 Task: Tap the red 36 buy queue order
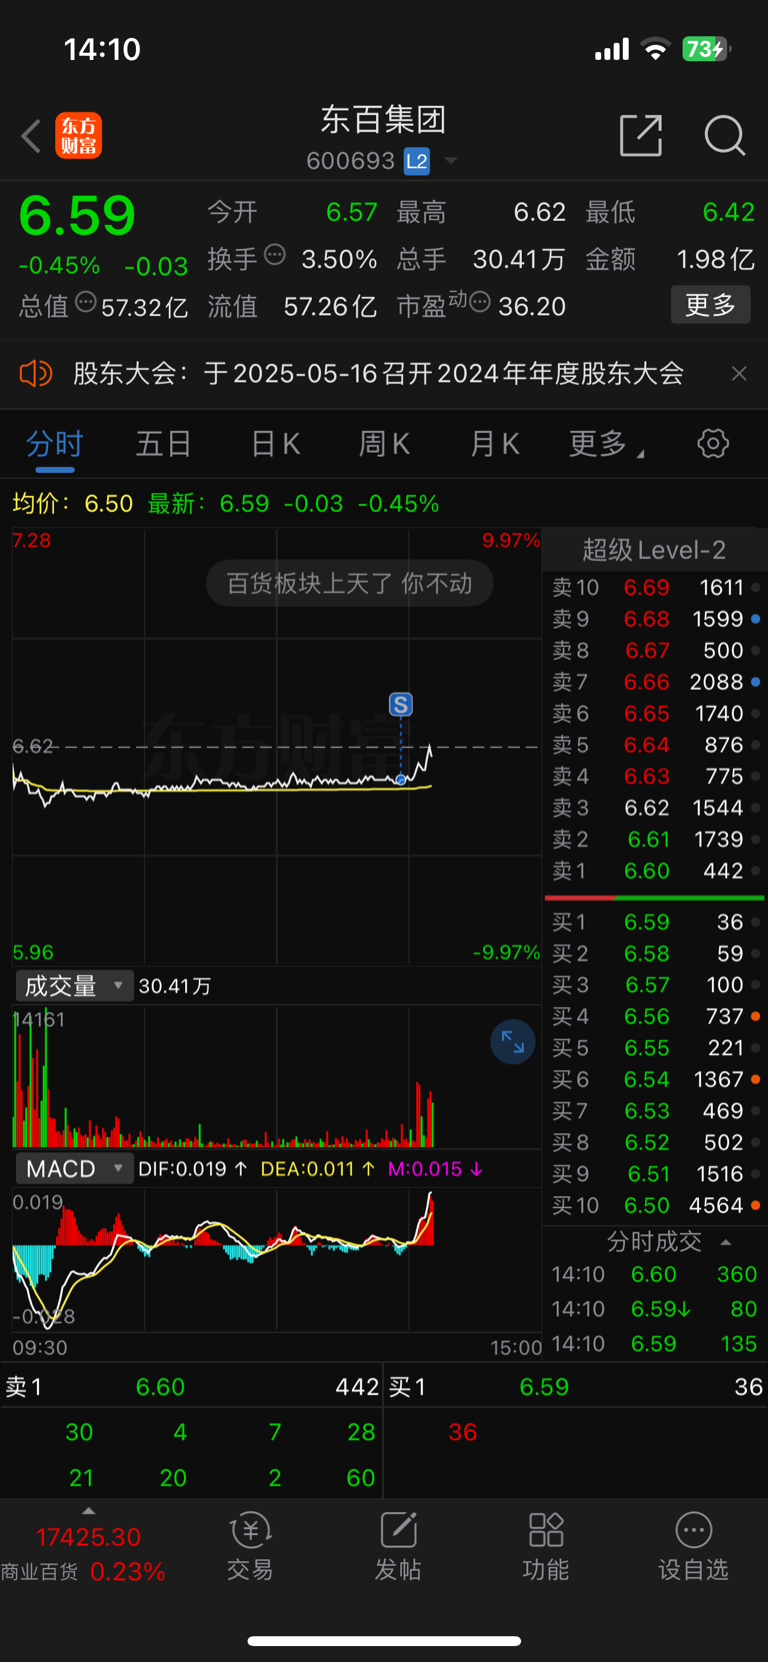[x=462, y=1432]
